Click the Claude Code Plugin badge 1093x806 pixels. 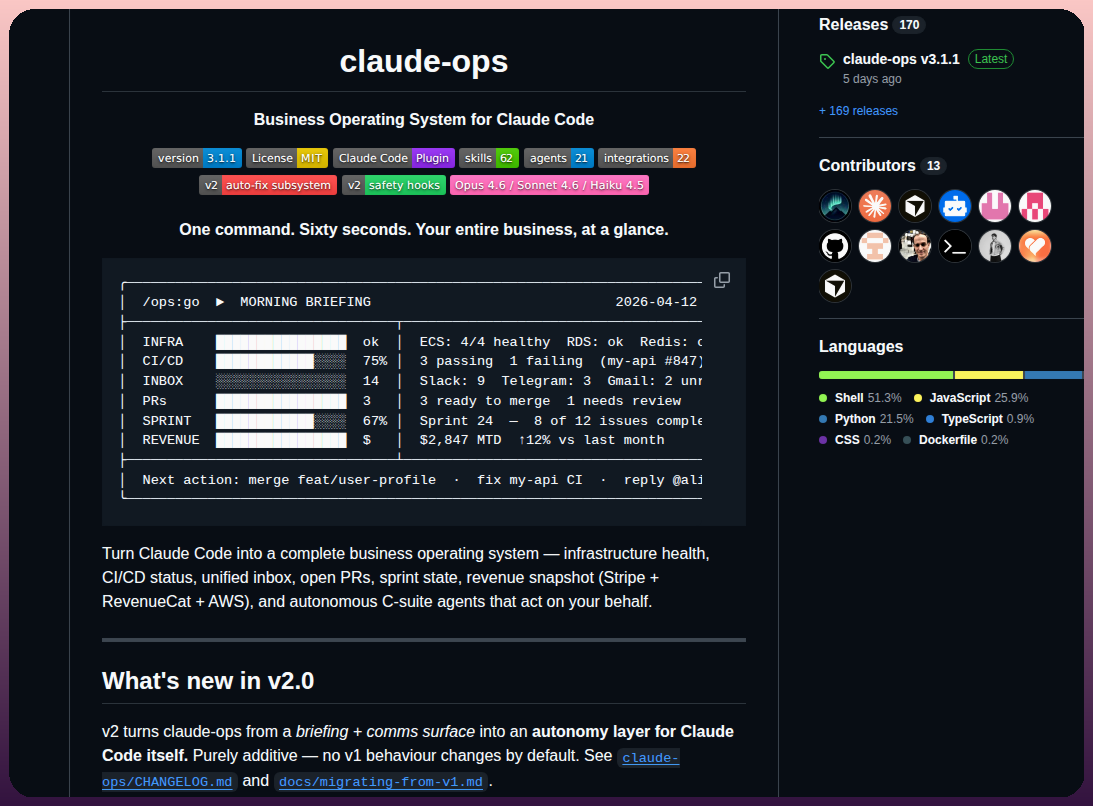(394, 158)
